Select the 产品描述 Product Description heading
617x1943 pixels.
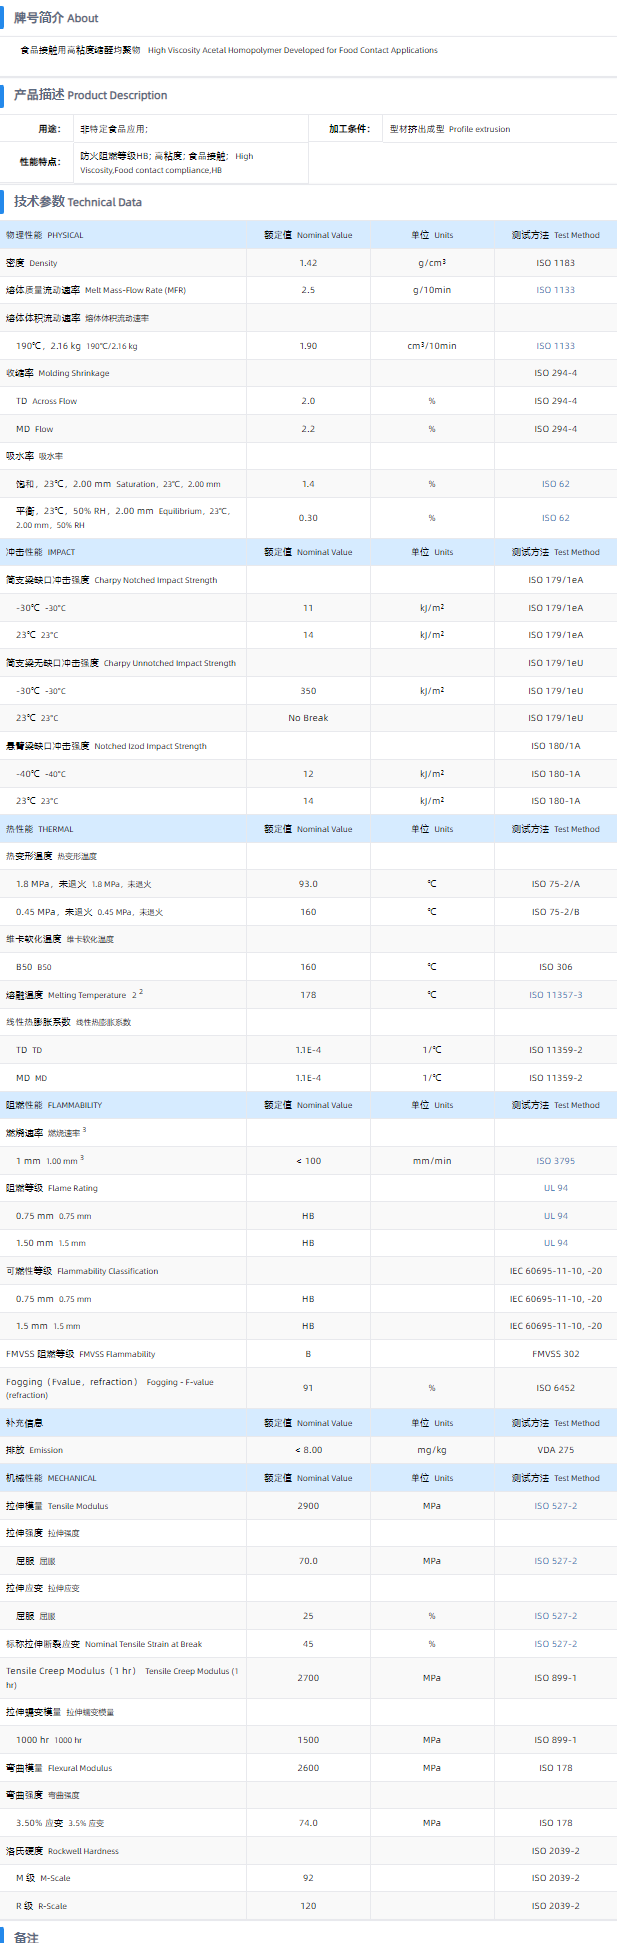tap(90, 95)
